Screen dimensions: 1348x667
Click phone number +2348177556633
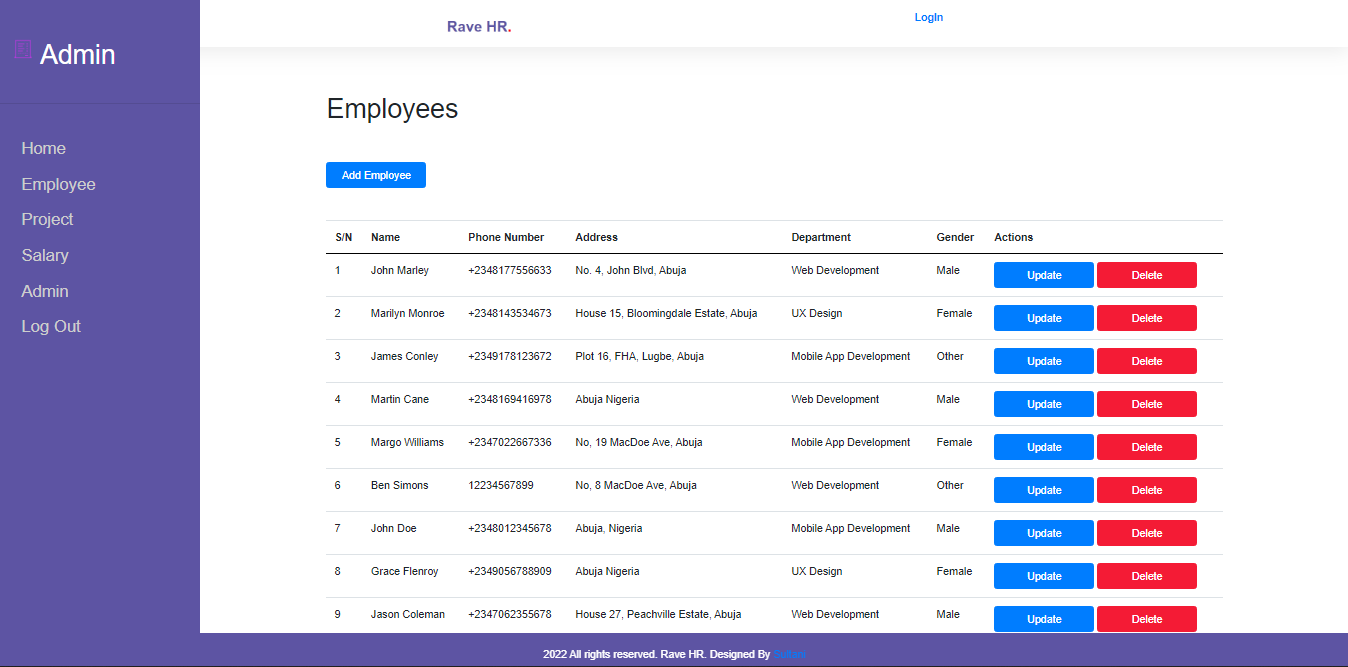tap(510, 270)
